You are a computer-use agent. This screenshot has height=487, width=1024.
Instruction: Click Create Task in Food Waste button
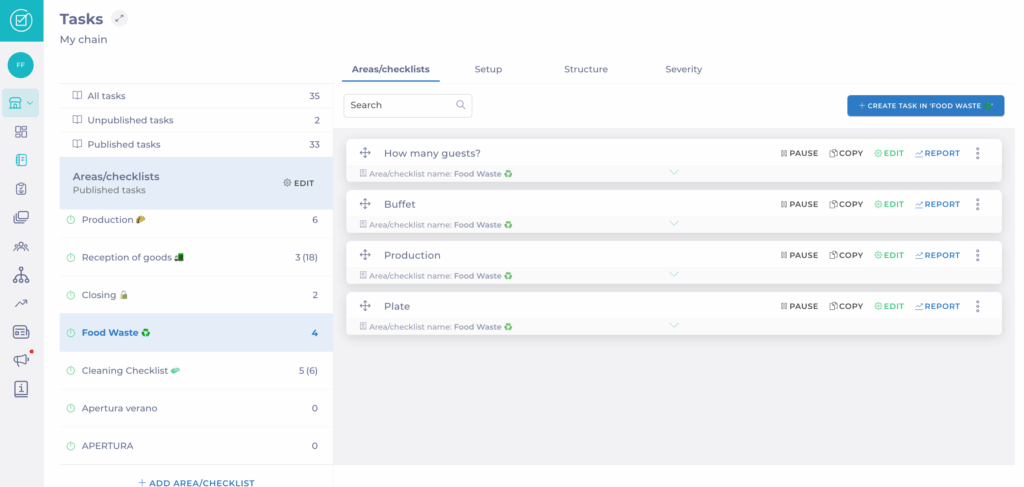pos(925,105)
